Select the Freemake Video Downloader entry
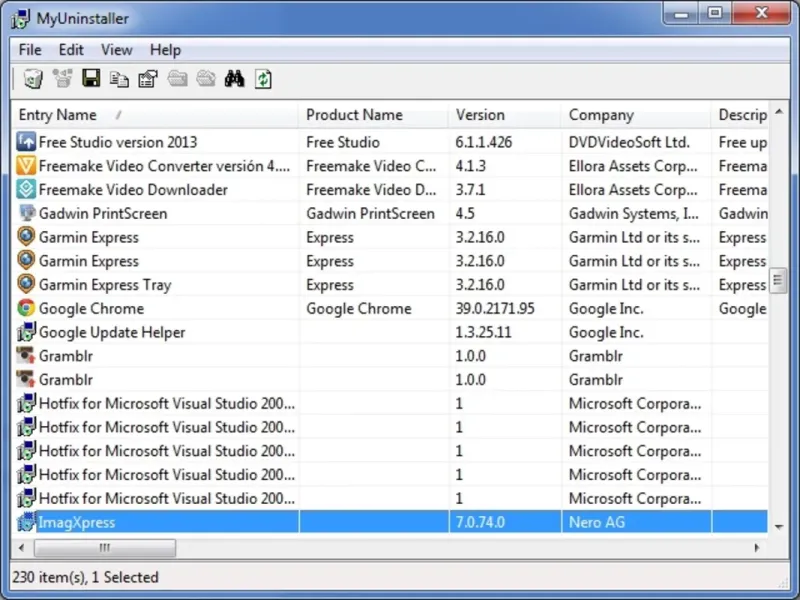 pyautogui.click(x=133, y=190)
